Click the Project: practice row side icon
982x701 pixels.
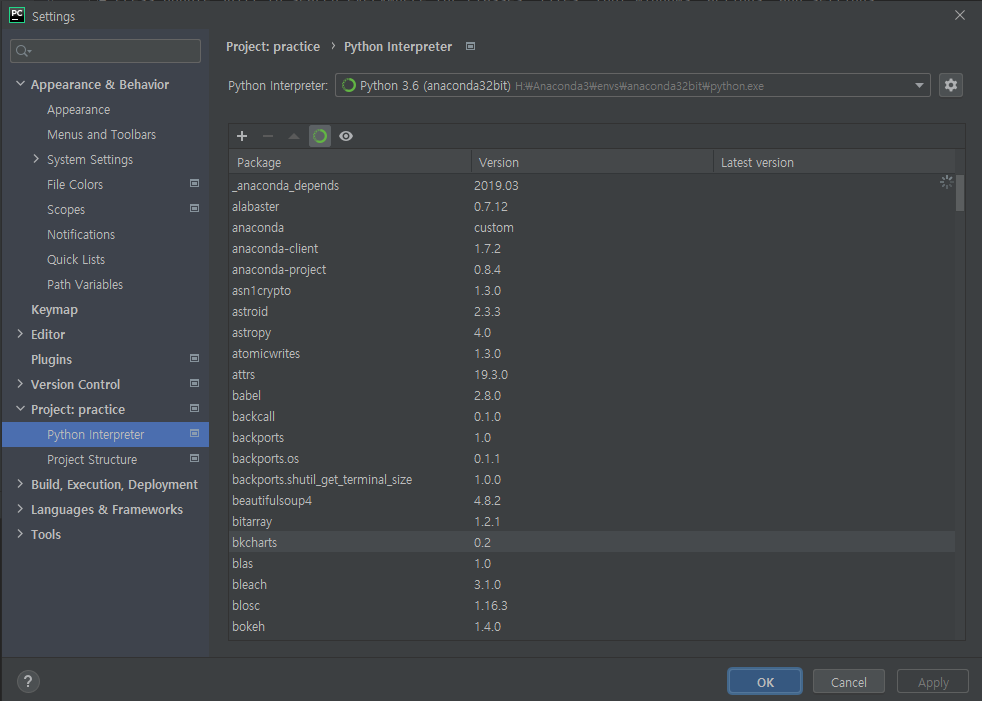pyautogui.click(x=194, y=408)
